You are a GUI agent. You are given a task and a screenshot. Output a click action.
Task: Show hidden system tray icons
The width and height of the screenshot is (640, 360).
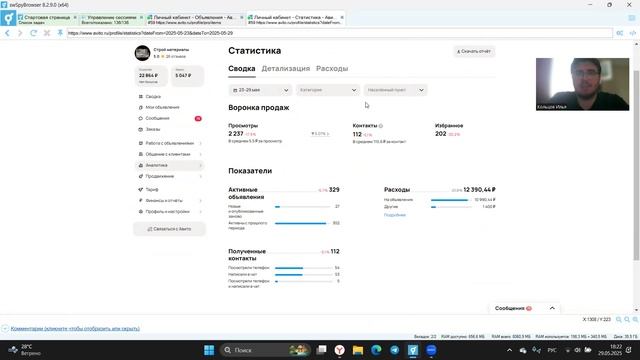pyautogui.click(x=509, y=350)
